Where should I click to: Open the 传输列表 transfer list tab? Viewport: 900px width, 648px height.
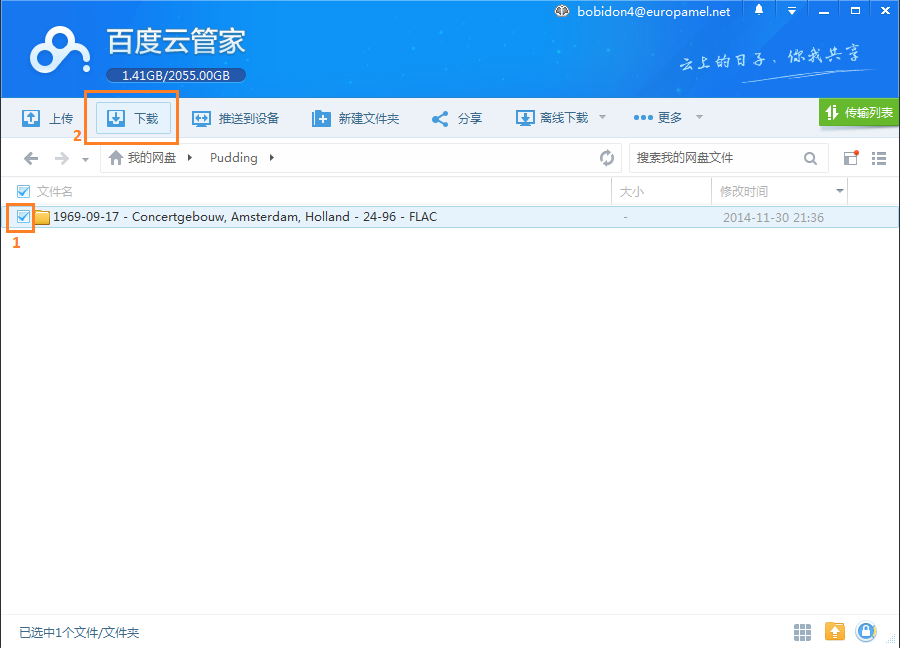859,113
